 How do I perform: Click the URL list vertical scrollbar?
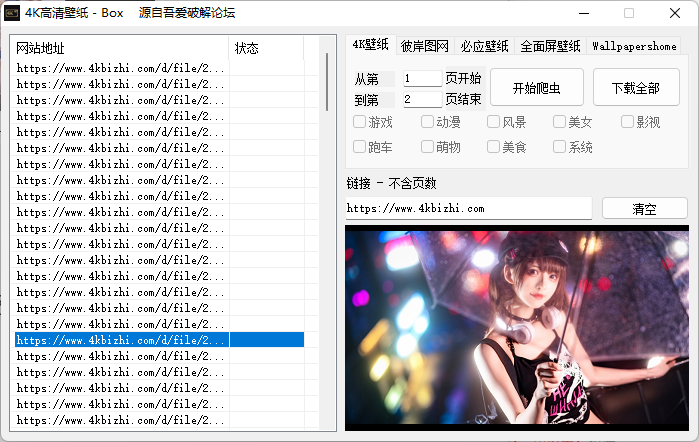[327, 82]
